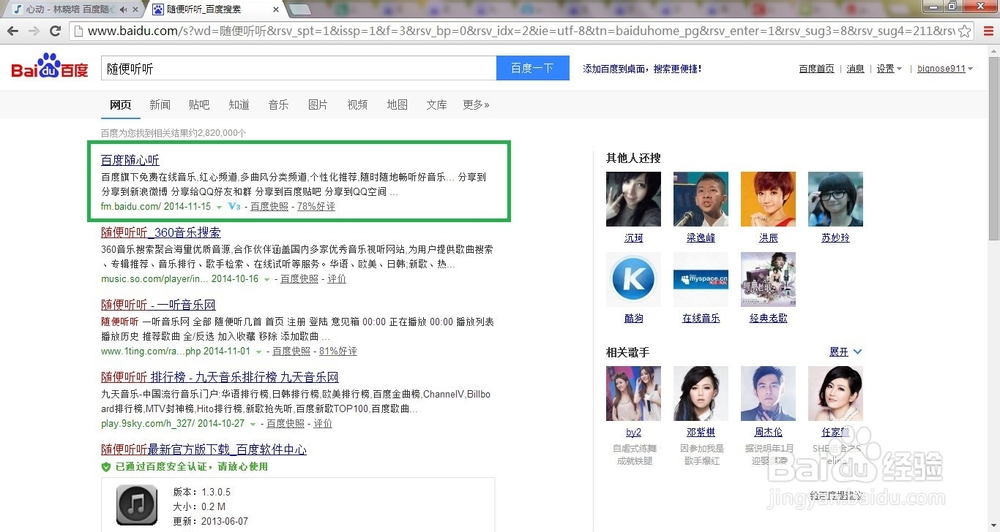Click the Baidu logo
This screenshot has height=532, width=1000.
49,66
